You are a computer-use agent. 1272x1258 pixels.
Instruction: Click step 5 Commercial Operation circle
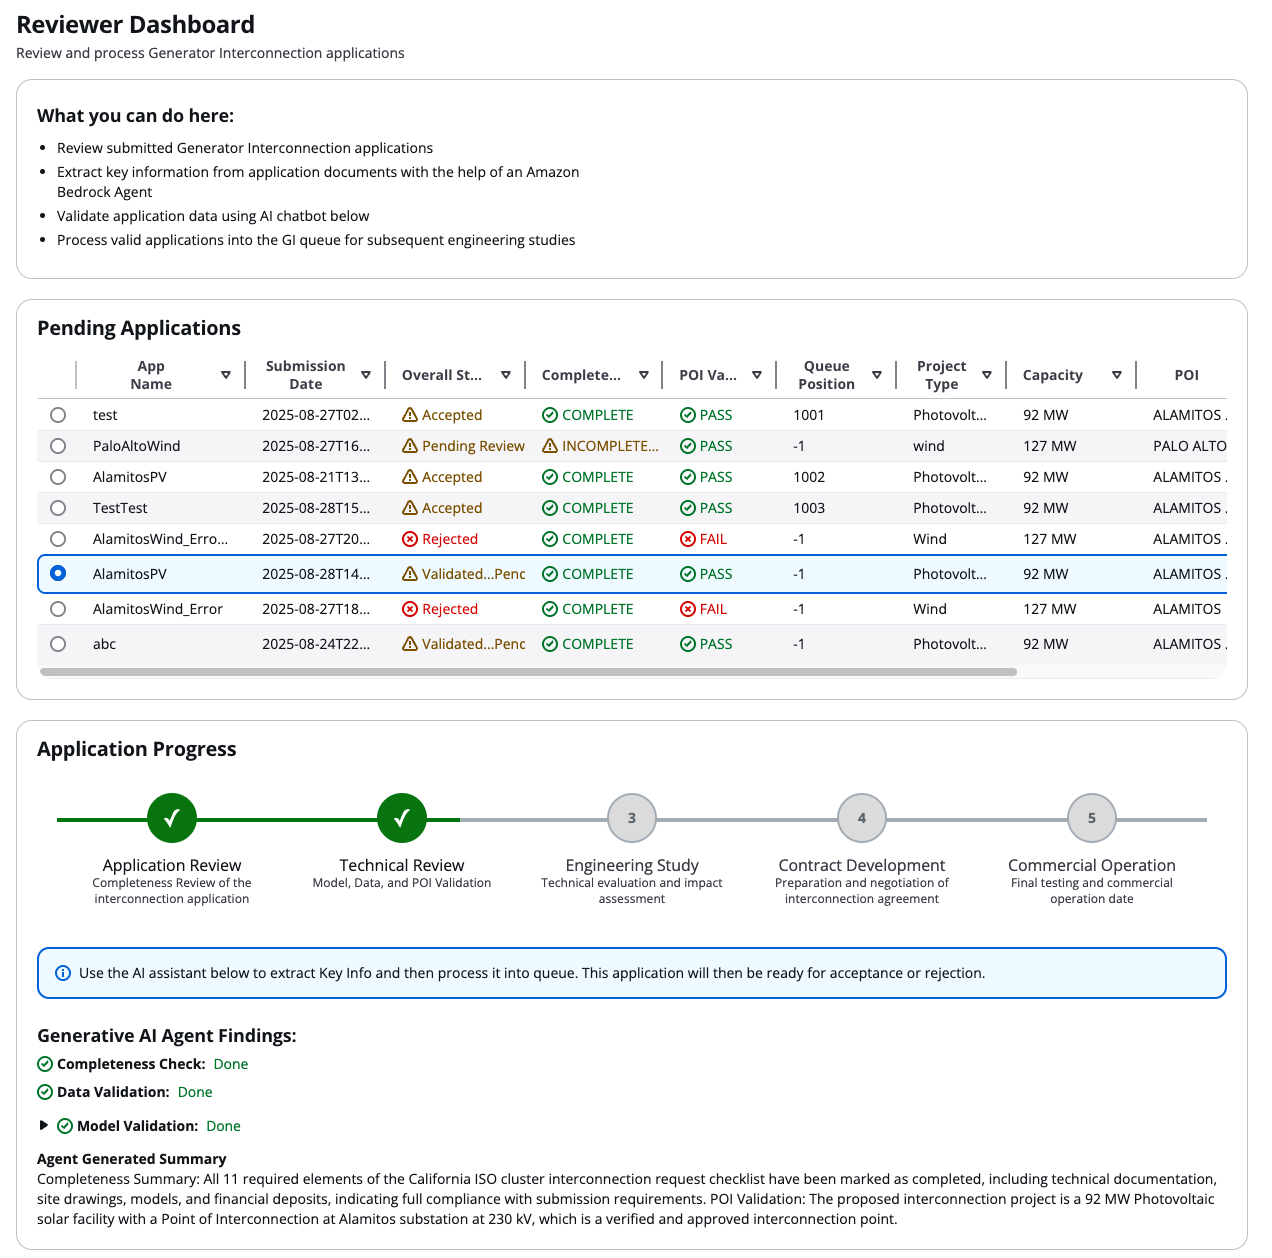(1092, 818)
